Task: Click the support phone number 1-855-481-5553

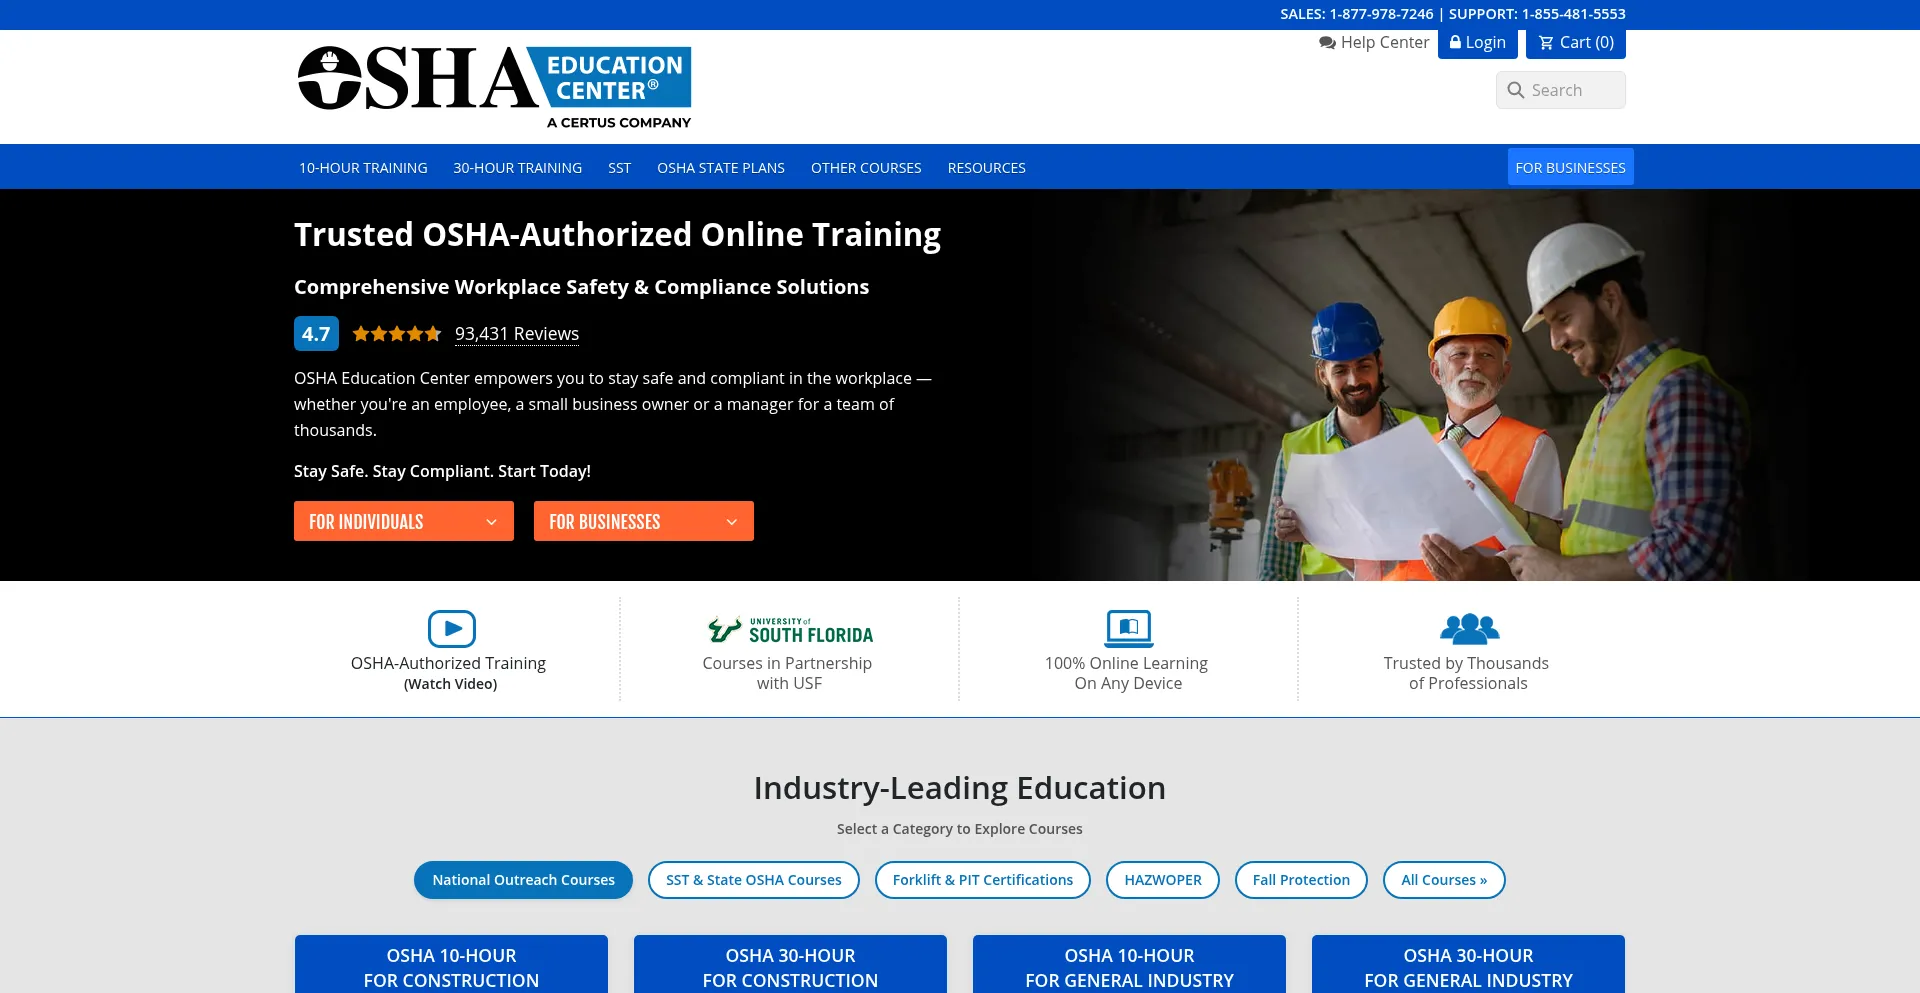Action: point(1573,14)
